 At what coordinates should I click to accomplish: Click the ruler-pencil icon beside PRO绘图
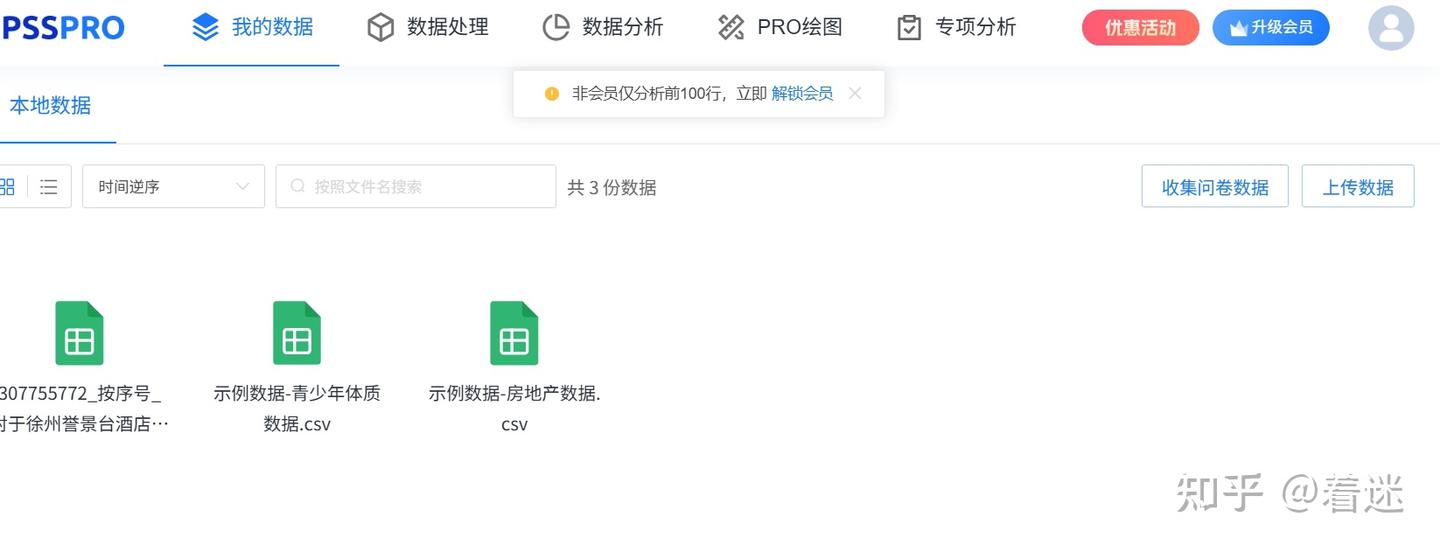pyautogui.click(x=731, y=27)
